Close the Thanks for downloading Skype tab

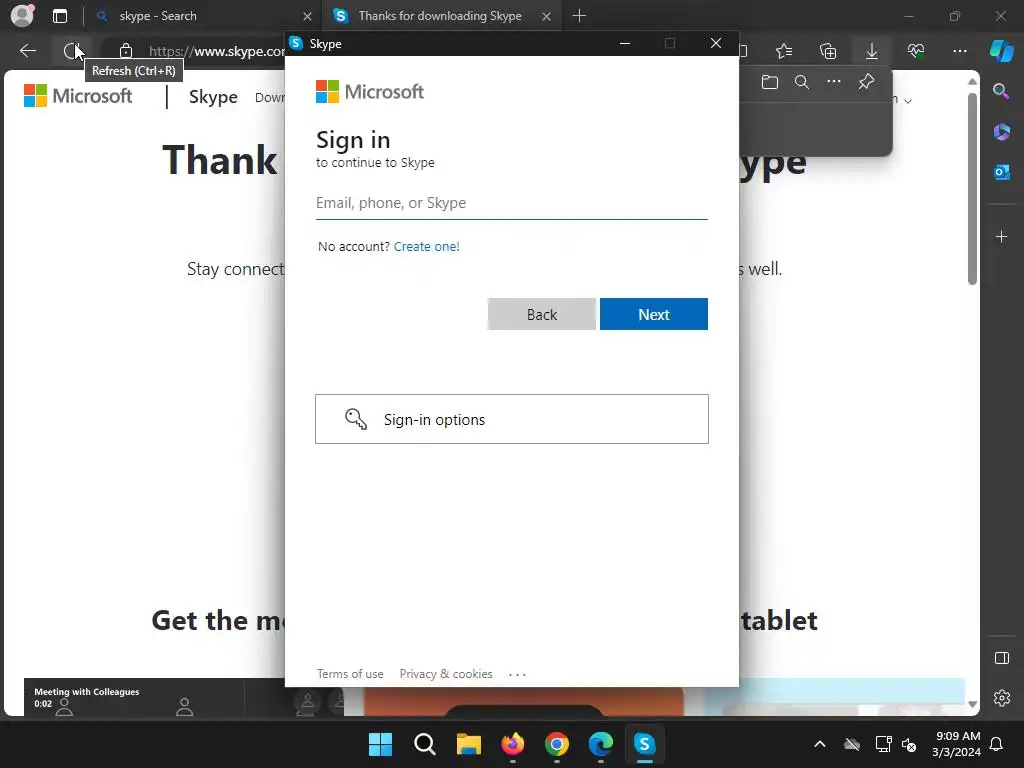click(x=547, y=16)
